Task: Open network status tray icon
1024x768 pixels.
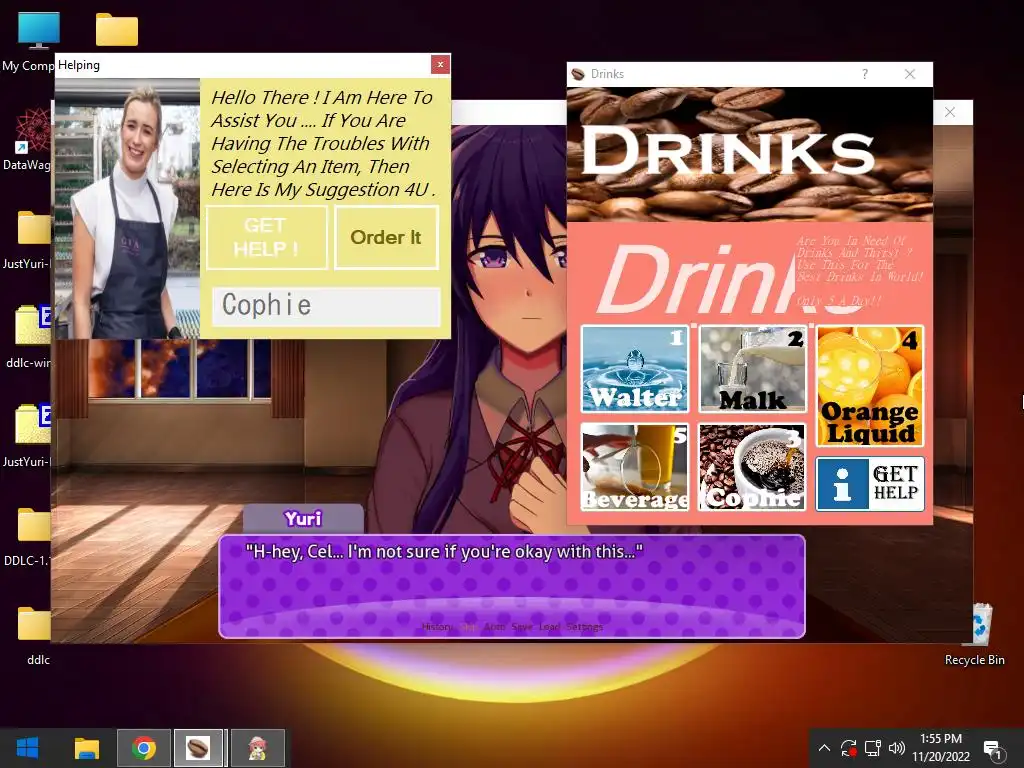Action: [872, 748]
